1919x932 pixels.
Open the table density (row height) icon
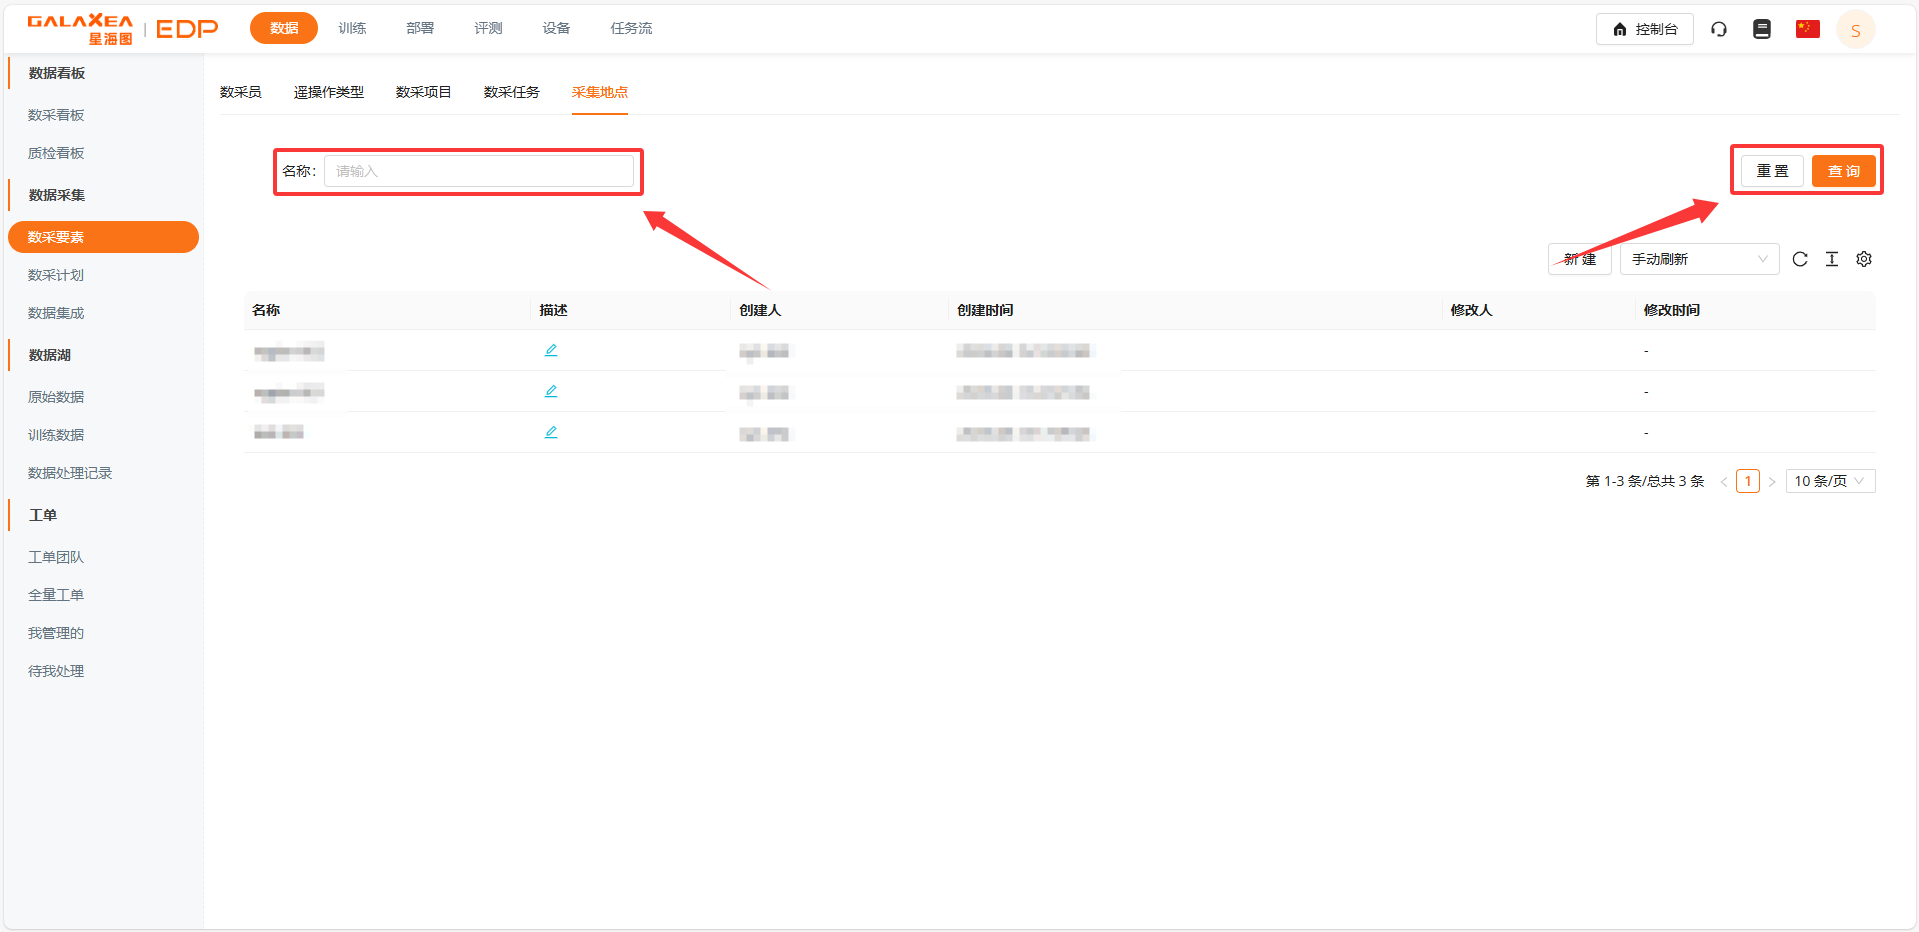point(1831,259)
